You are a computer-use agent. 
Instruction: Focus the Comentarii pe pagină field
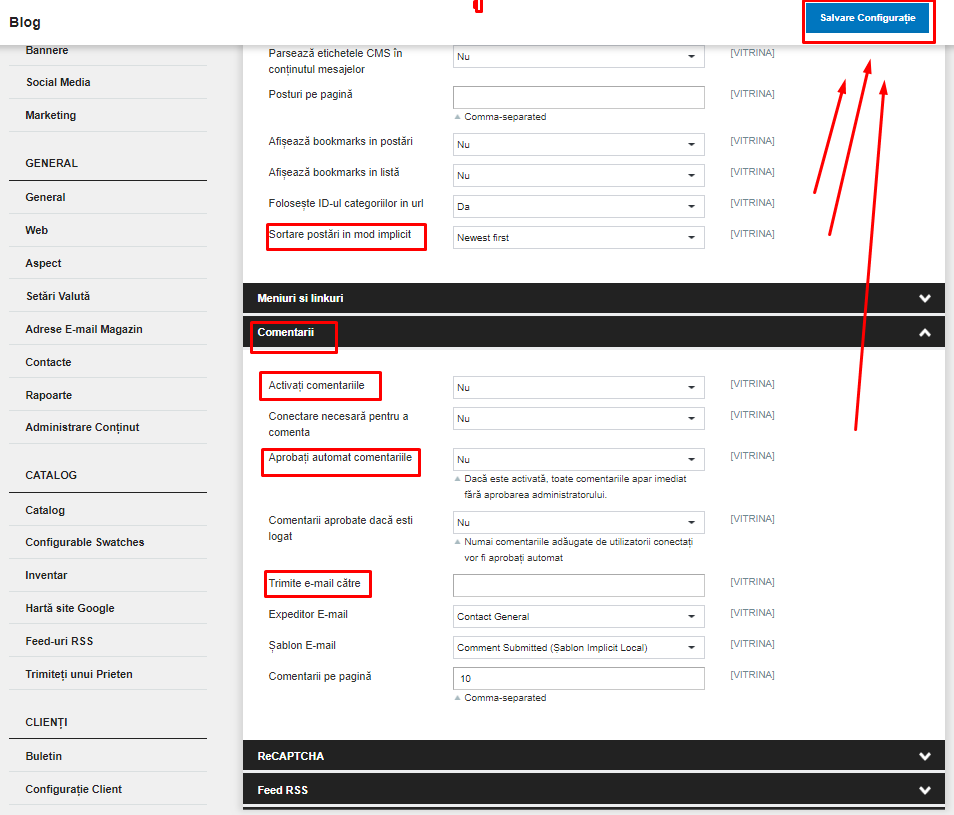click(x=579, y=679)
